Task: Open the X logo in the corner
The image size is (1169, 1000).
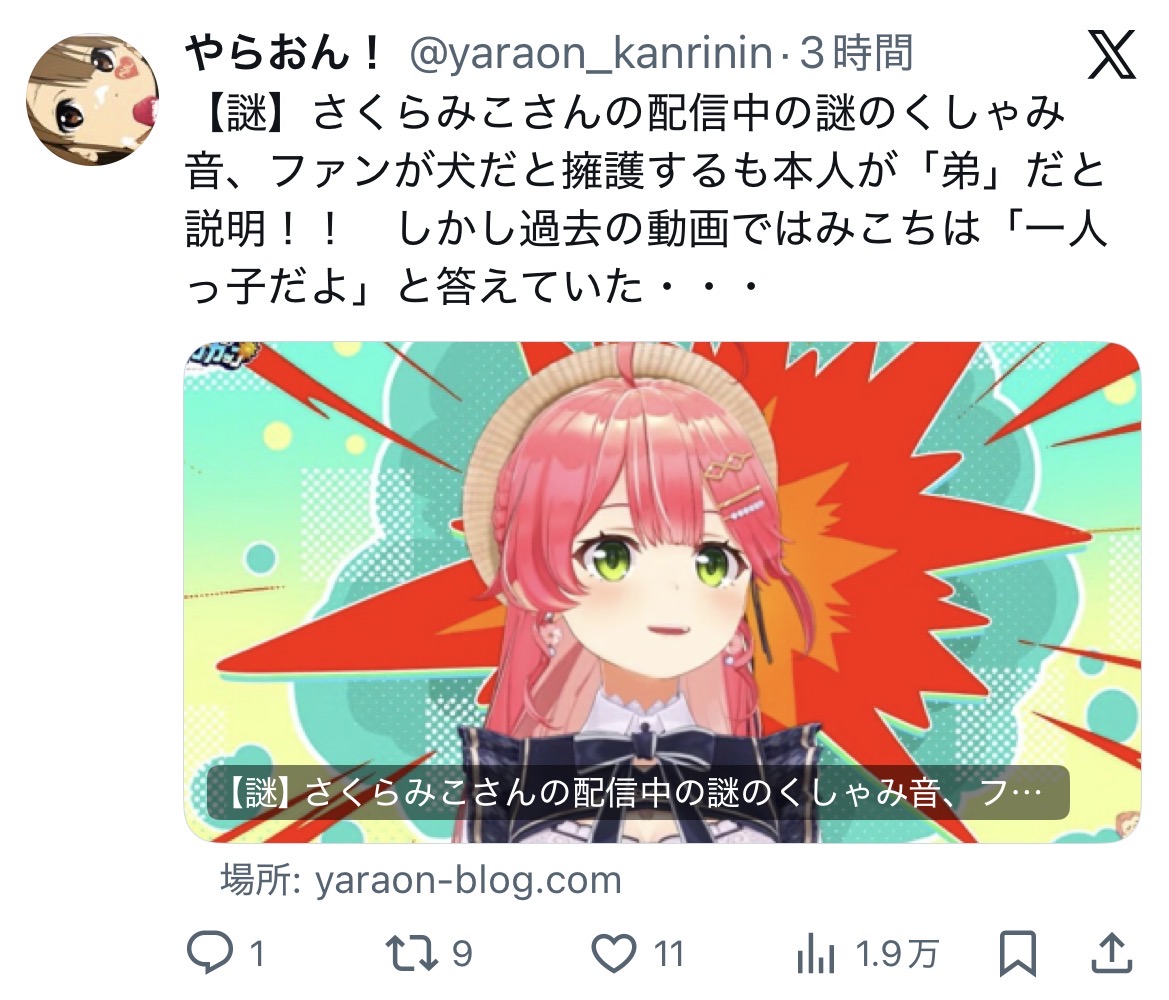Action: pyautogui.click(x=1111, y=54)
